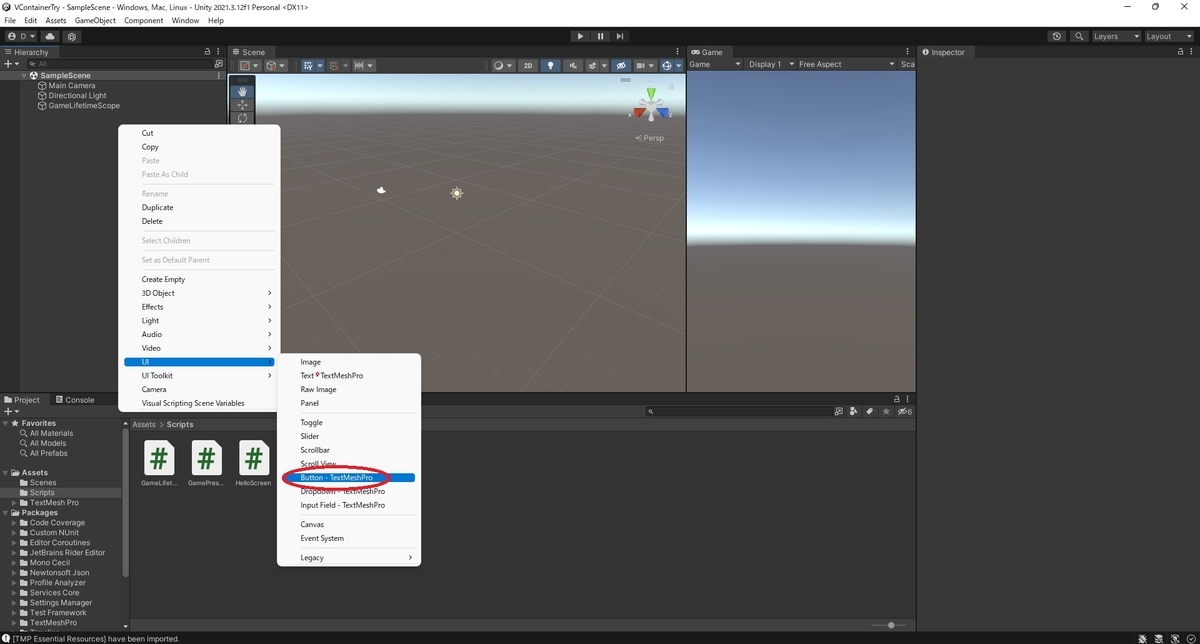The width and height of the screenshot is (1200, 644).
Task: Select the HelloScreen script asset
Action: (x=253, y=463)
